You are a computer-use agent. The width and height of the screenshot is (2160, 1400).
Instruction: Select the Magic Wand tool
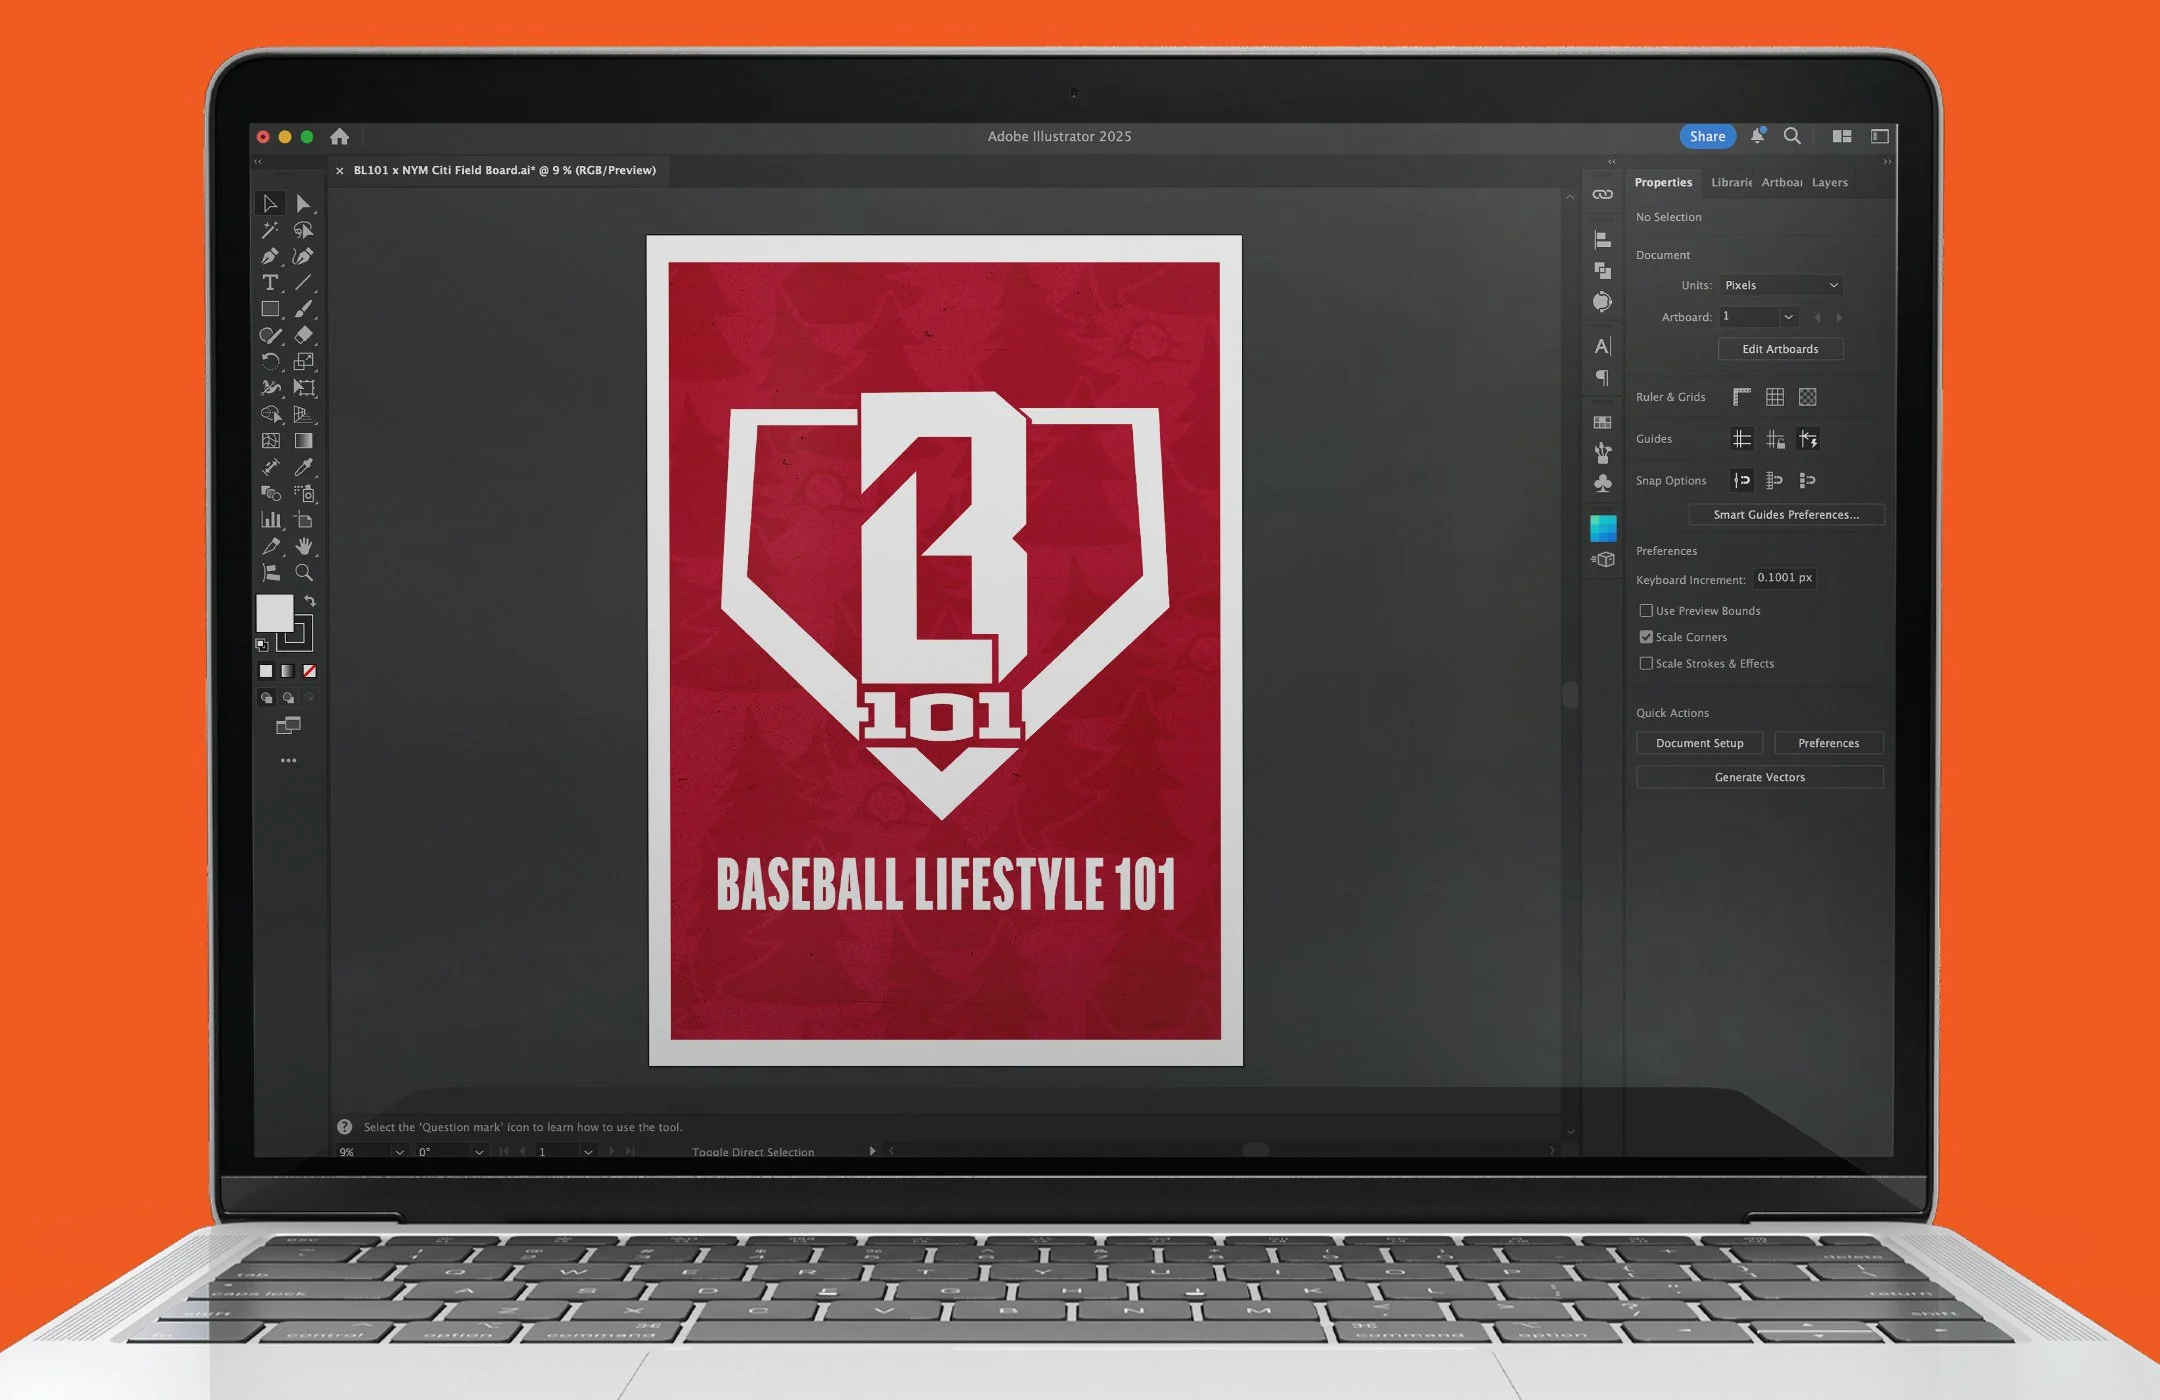tap(270, 230)
